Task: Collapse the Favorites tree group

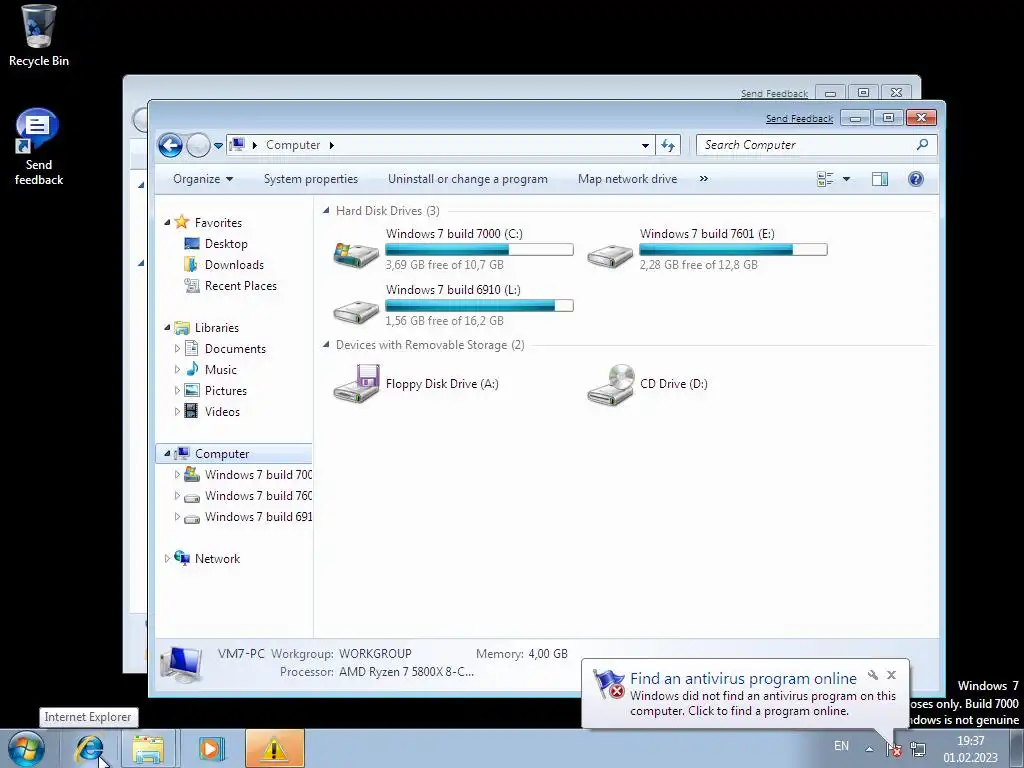Action: point(167,223)
